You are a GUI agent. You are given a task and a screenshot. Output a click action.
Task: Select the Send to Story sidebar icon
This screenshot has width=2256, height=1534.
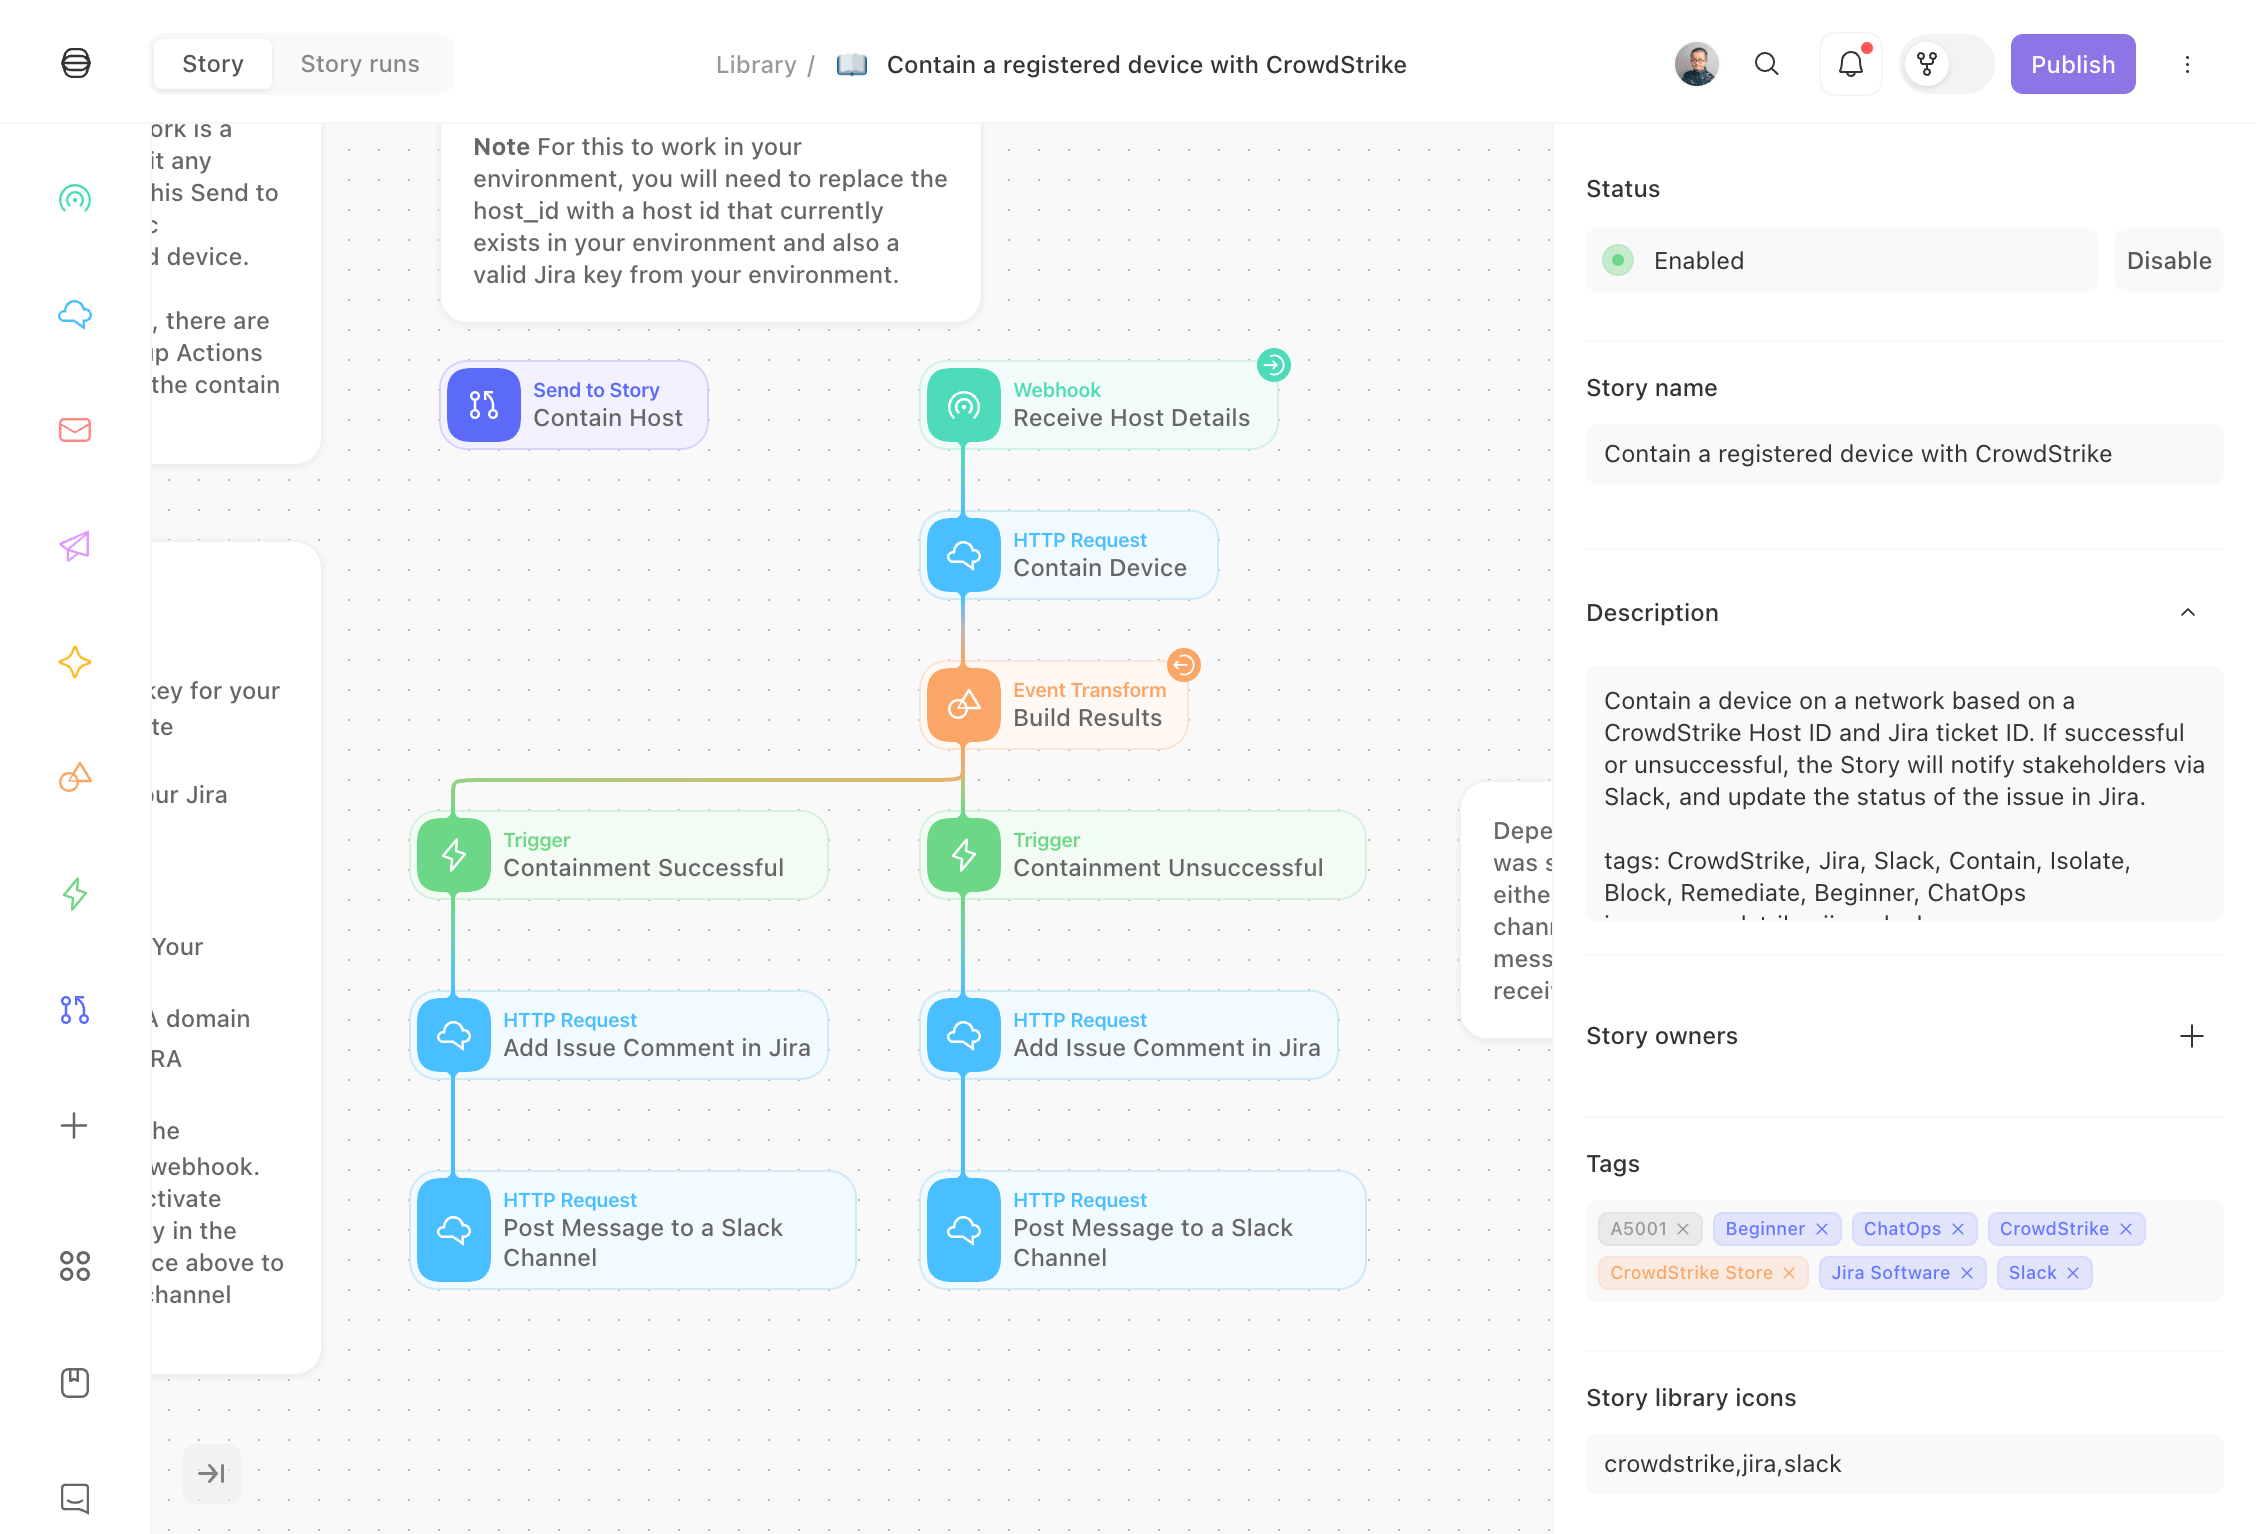[x=75, y=1010]
